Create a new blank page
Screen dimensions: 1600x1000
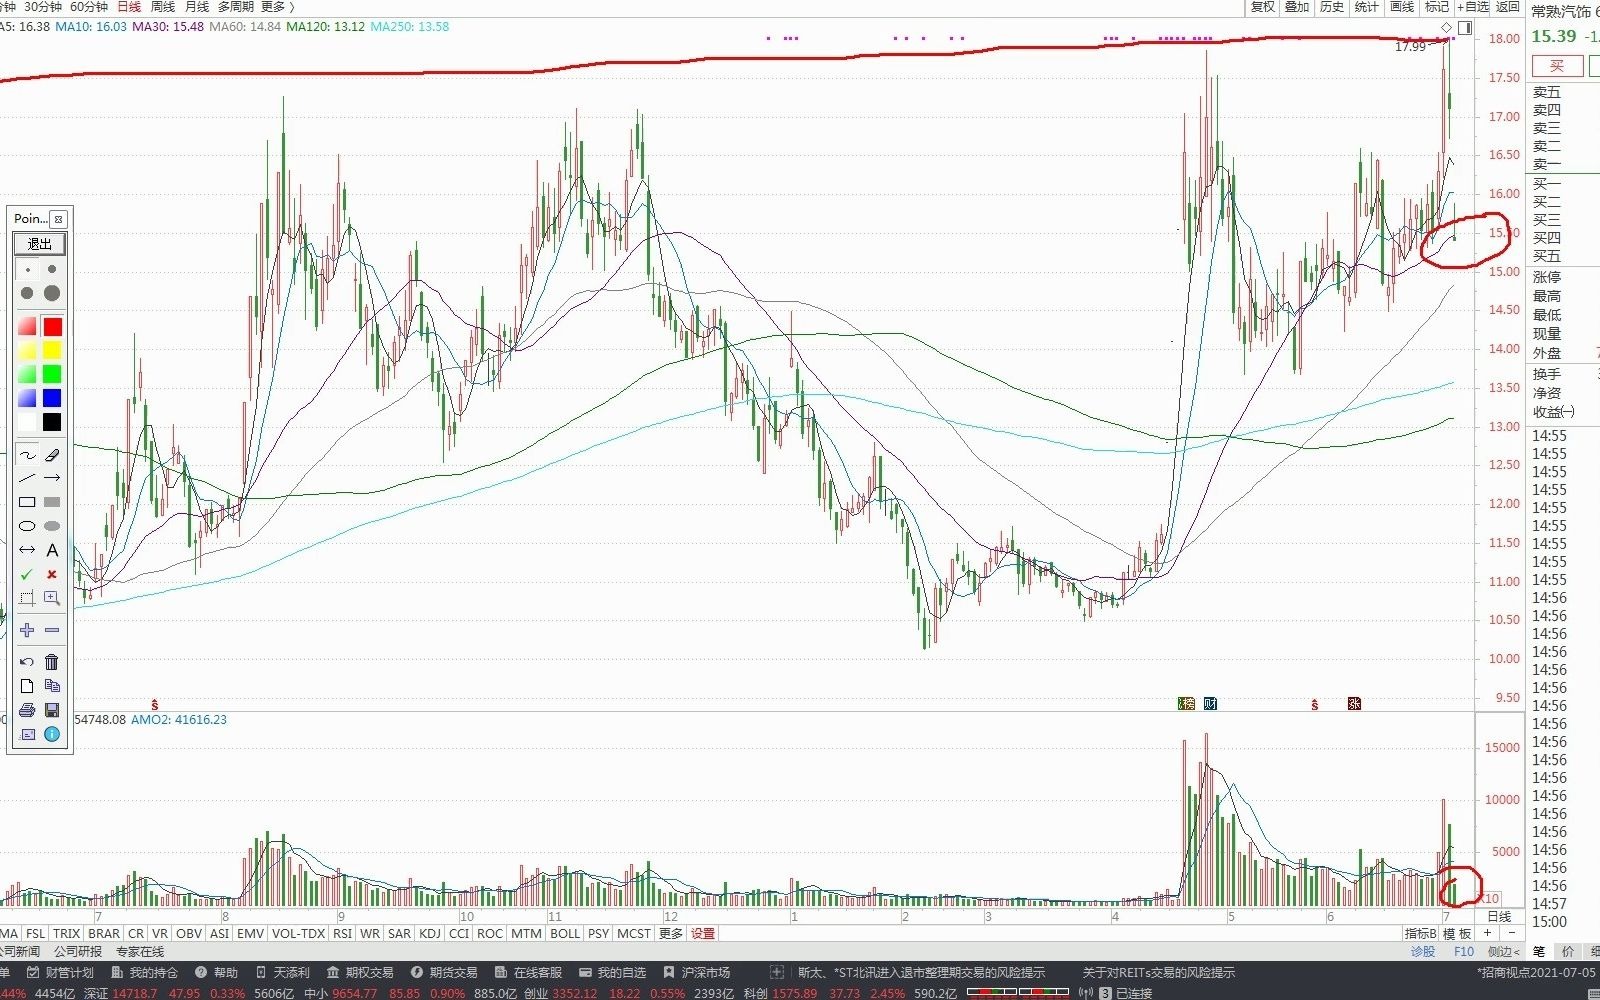[27, 686]
